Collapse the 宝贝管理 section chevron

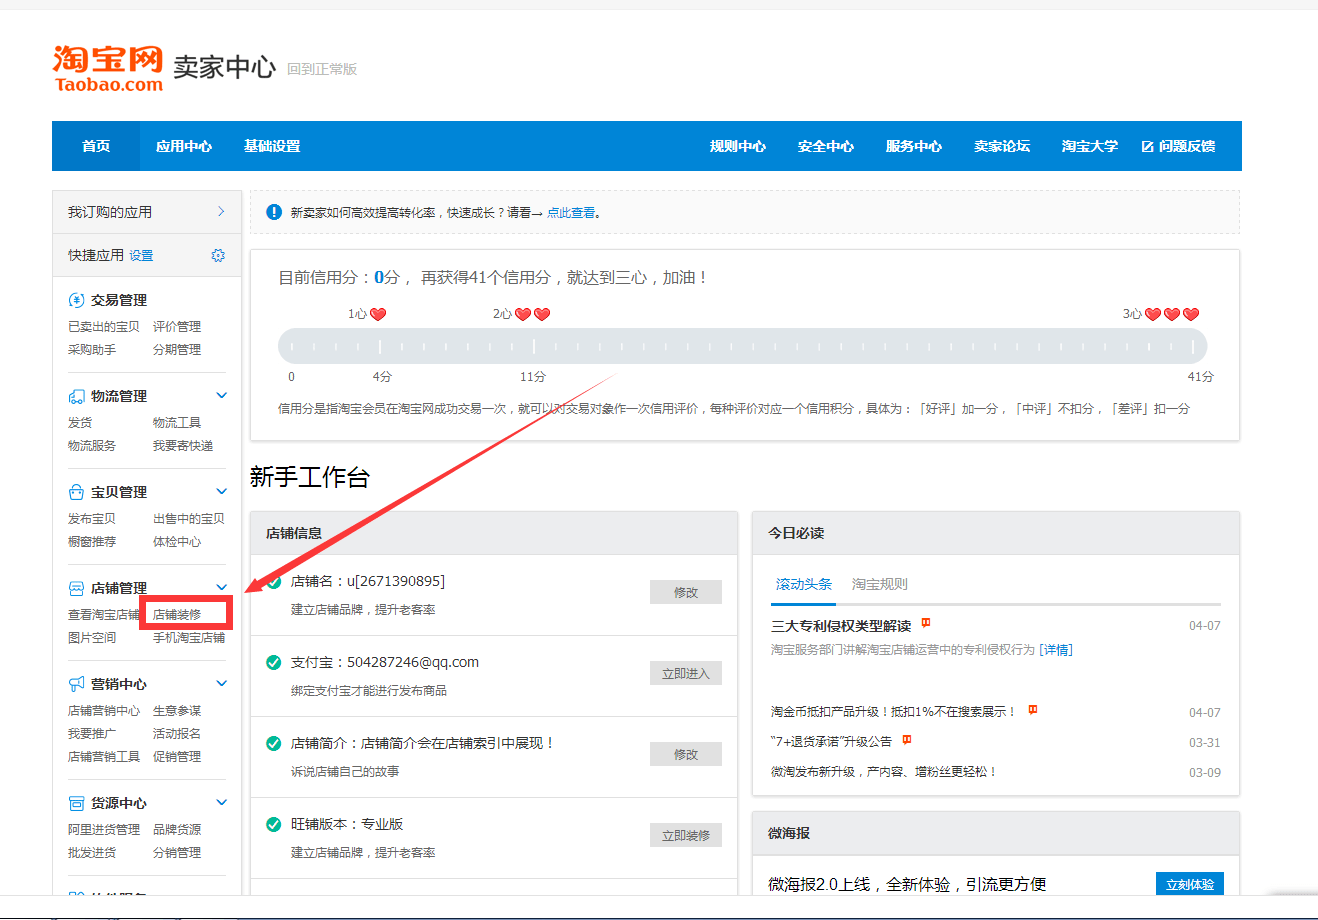click(222, 491)
